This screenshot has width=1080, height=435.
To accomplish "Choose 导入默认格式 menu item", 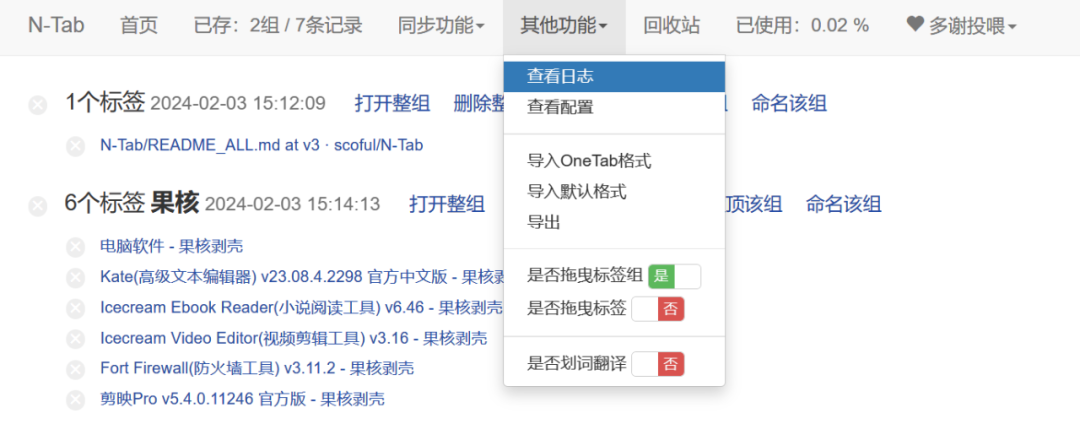I will point(614,192).
